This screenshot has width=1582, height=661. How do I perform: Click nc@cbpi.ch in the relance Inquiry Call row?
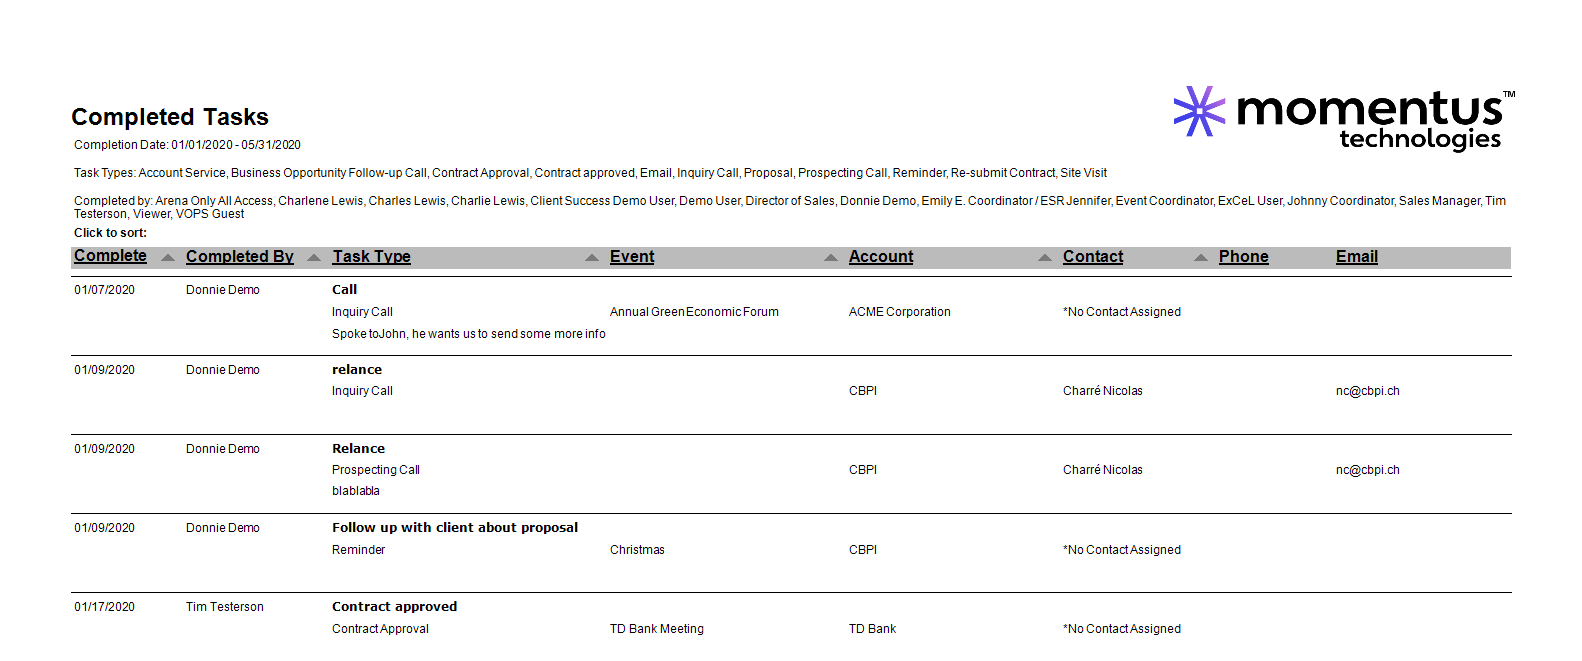pos(1367,391)
